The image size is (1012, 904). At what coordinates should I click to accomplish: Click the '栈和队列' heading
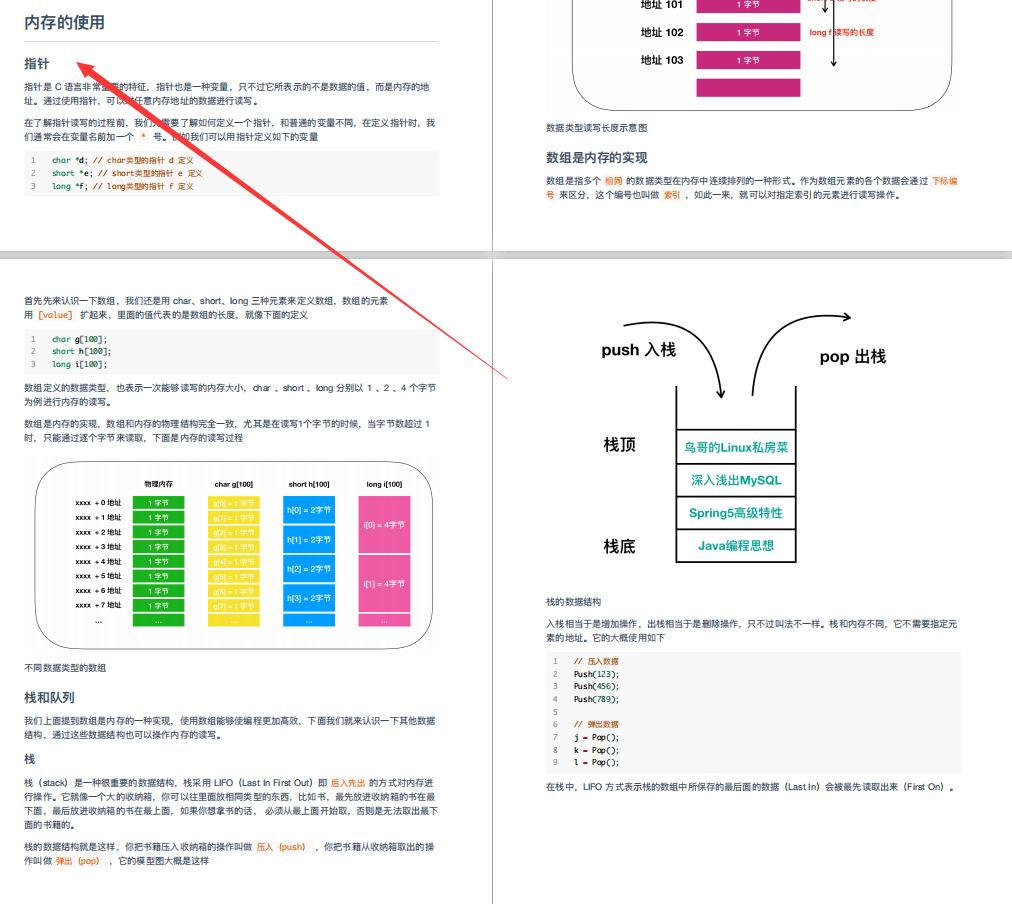click(x=49, y=698)
